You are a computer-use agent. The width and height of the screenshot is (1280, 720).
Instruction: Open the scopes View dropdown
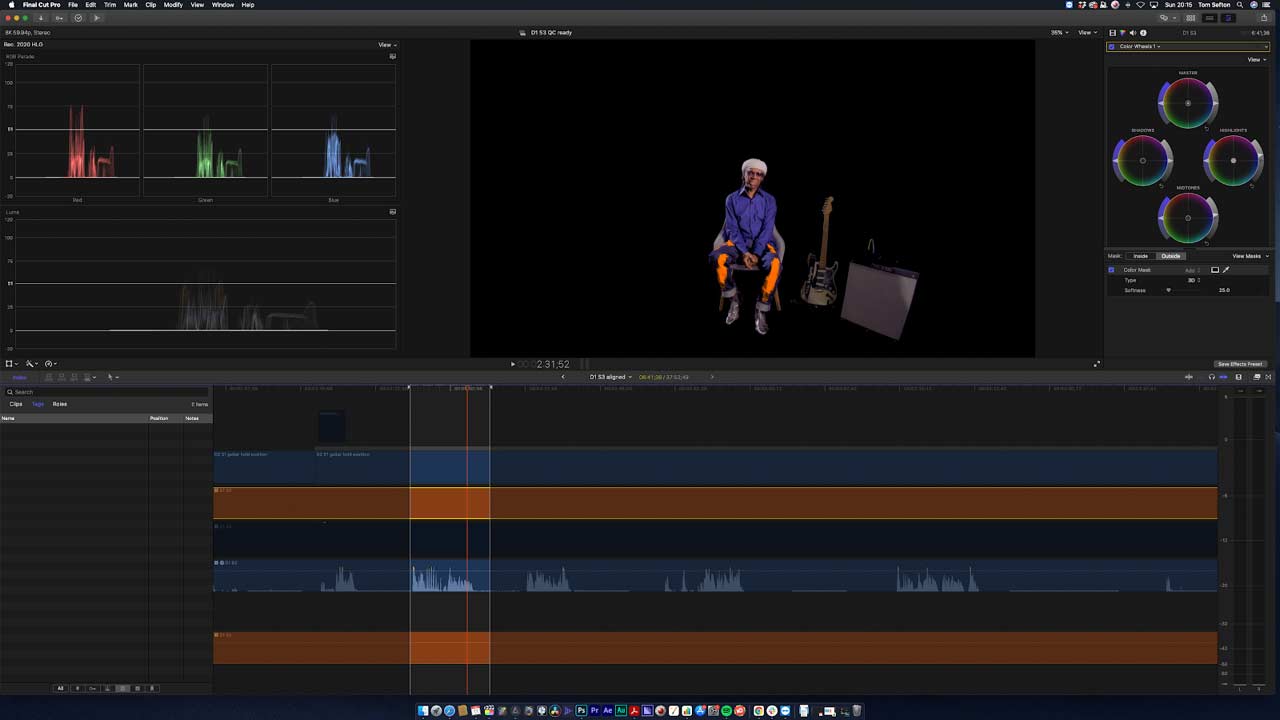coord(387,45)
